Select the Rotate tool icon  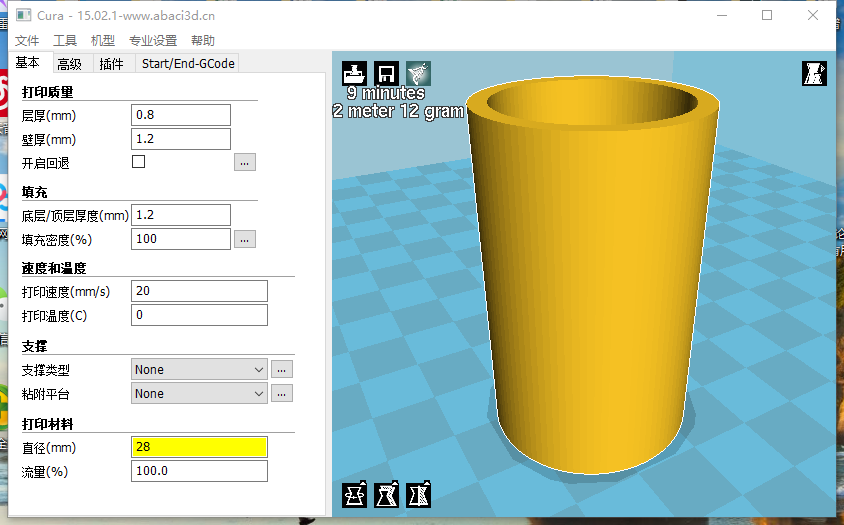click(x=354, y=493)
